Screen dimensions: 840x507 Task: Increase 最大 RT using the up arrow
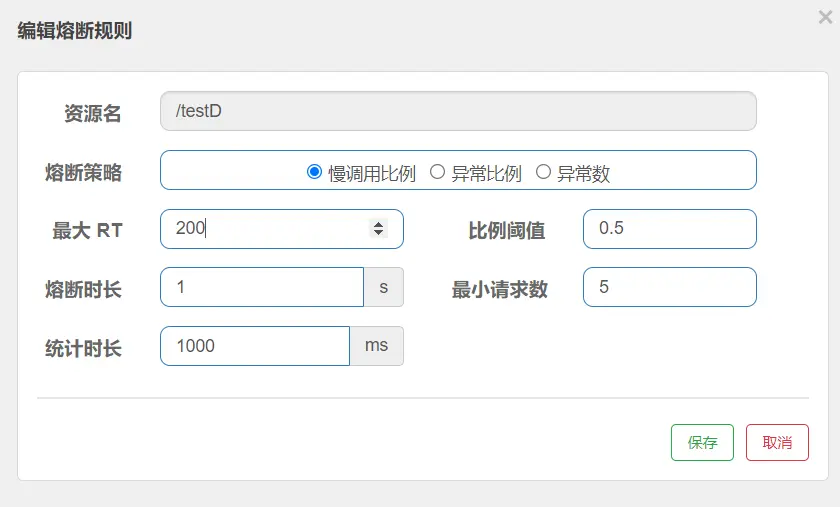[x=378, y=224]
